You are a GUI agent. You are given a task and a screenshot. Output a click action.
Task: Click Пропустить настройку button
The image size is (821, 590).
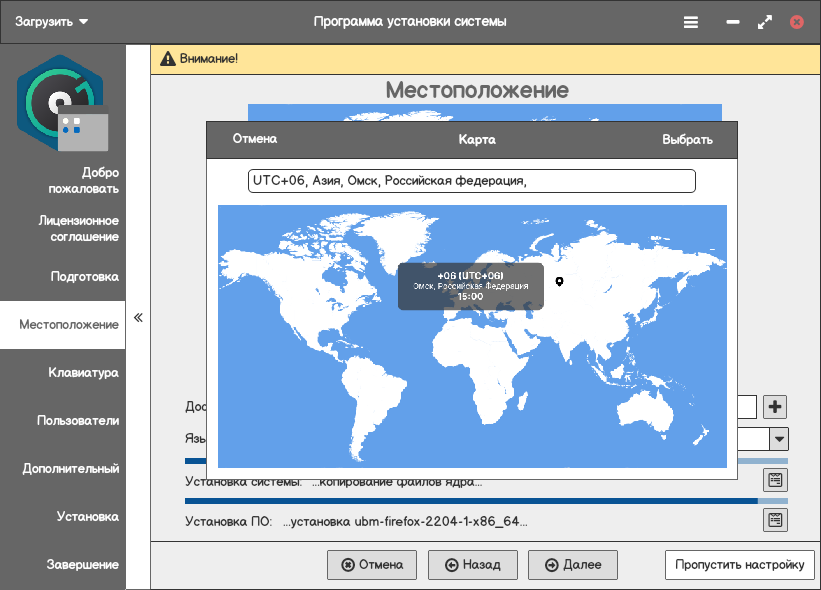(x=738, y=565)
